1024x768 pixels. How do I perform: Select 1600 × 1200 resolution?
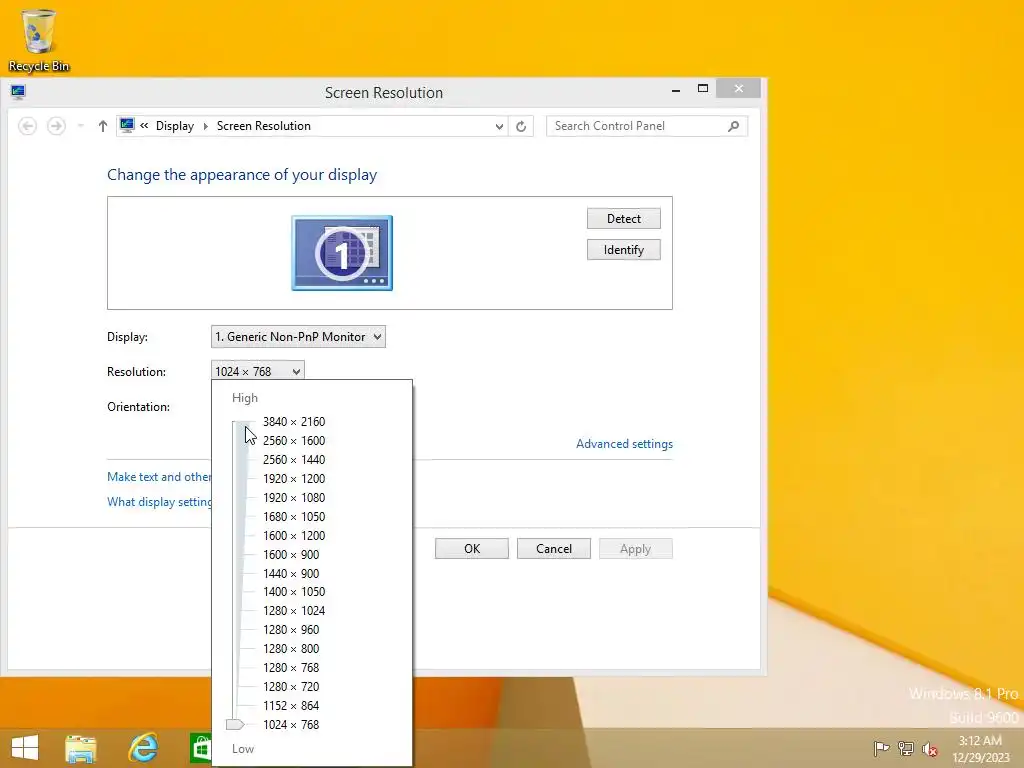pyautogui.click(x=294, y=536)
